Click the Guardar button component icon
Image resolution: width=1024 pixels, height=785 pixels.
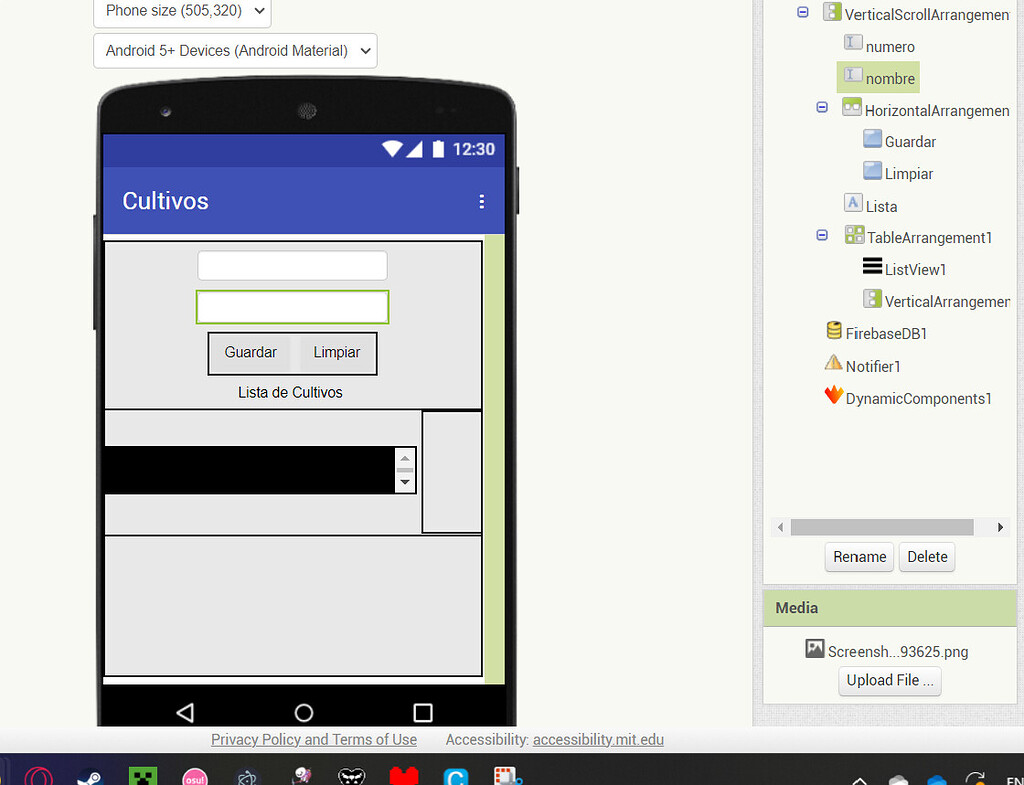click(872, 140)
